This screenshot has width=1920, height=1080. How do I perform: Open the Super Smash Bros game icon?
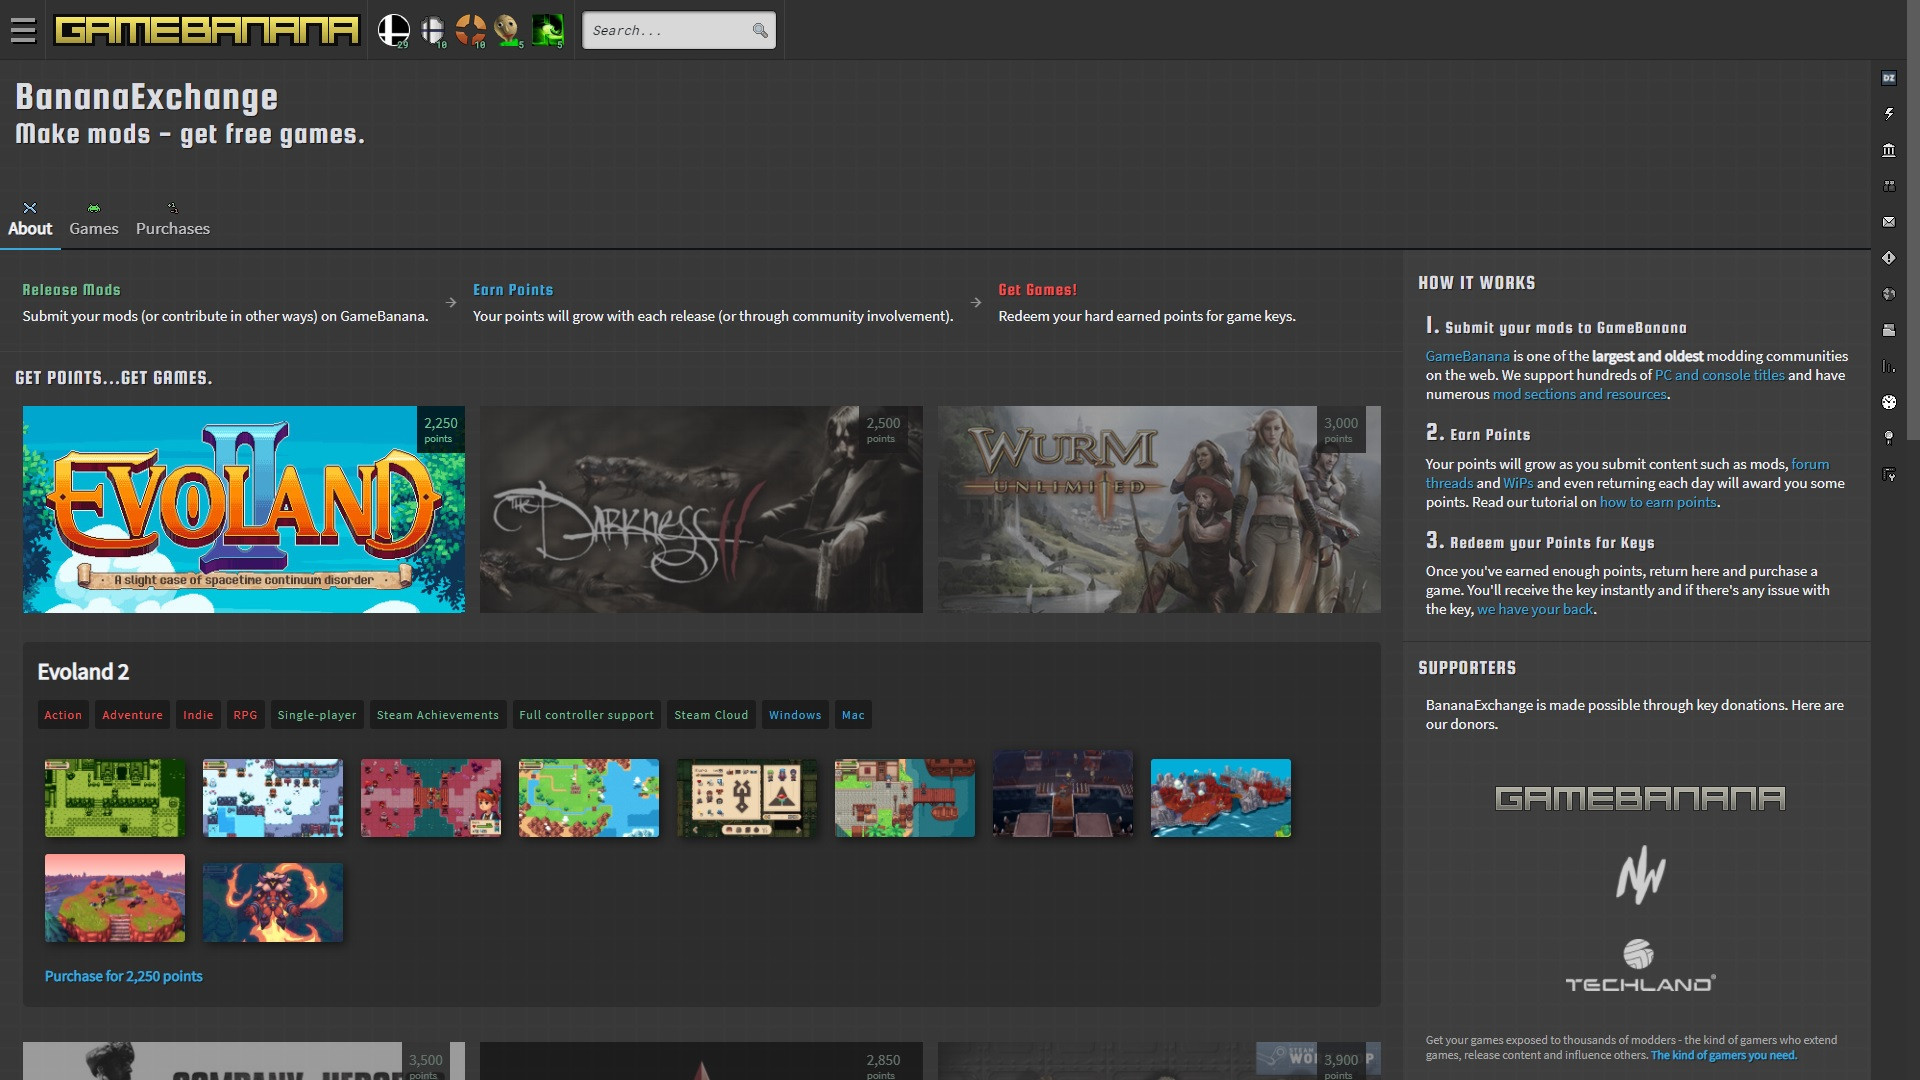point(394,28)
